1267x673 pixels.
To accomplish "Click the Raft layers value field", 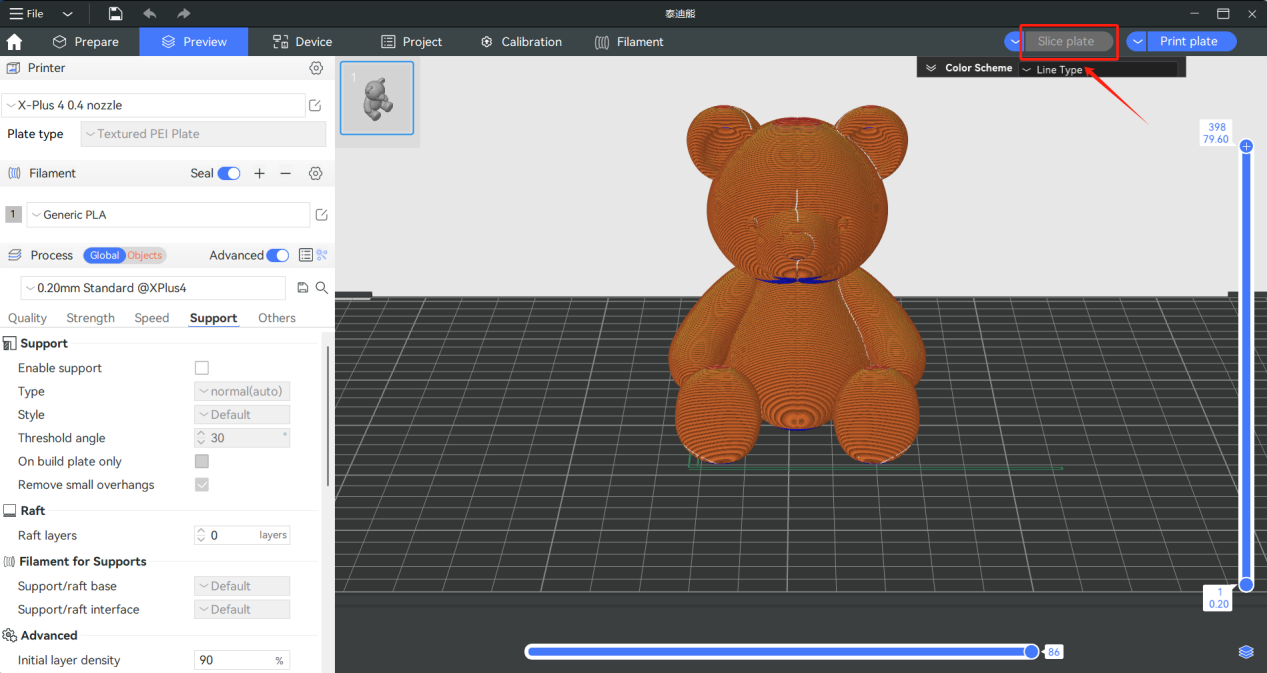I will (241, 535).
